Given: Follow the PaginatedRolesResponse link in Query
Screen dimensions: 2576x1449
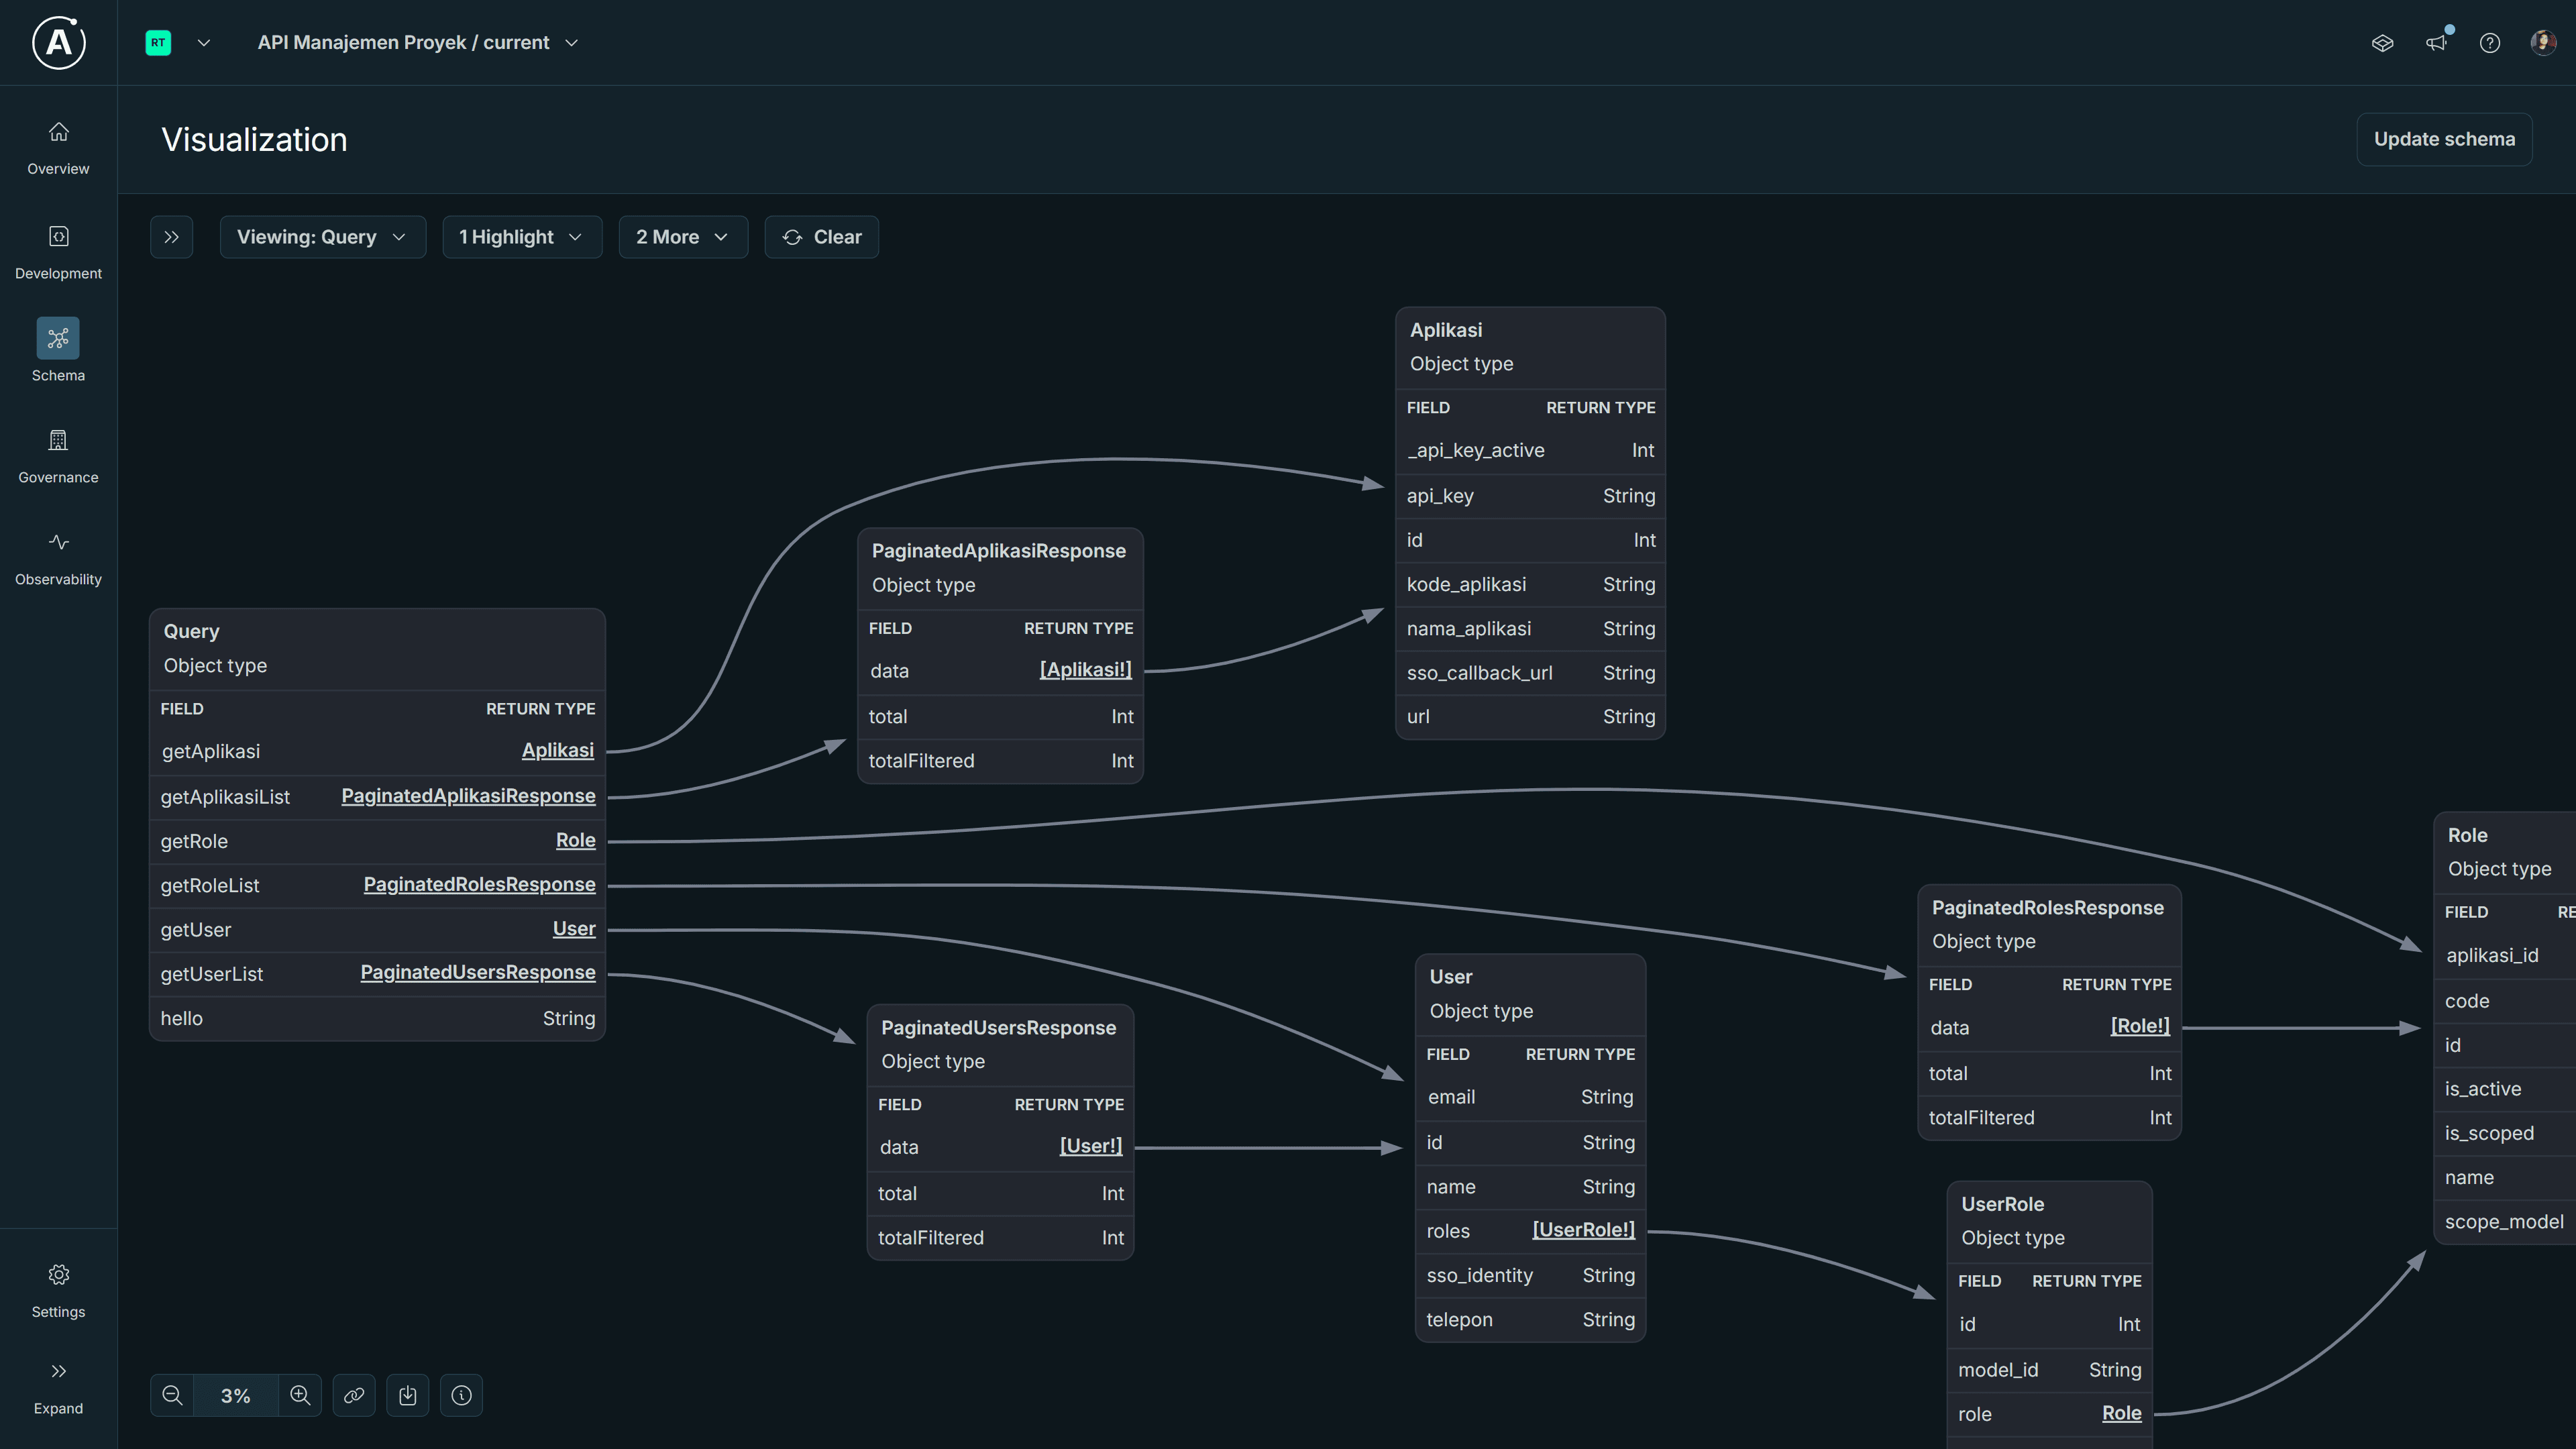Looking at the screenshot, I should pos(479,885).
